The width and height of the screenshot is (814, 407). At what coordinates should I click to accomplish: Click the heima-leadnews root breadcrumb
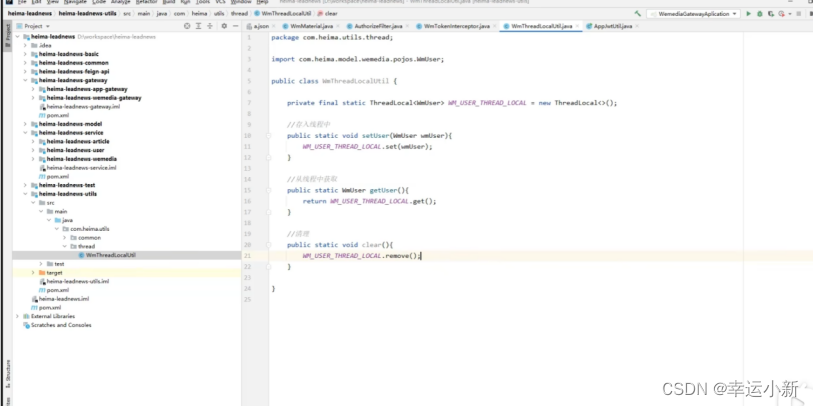30,13
